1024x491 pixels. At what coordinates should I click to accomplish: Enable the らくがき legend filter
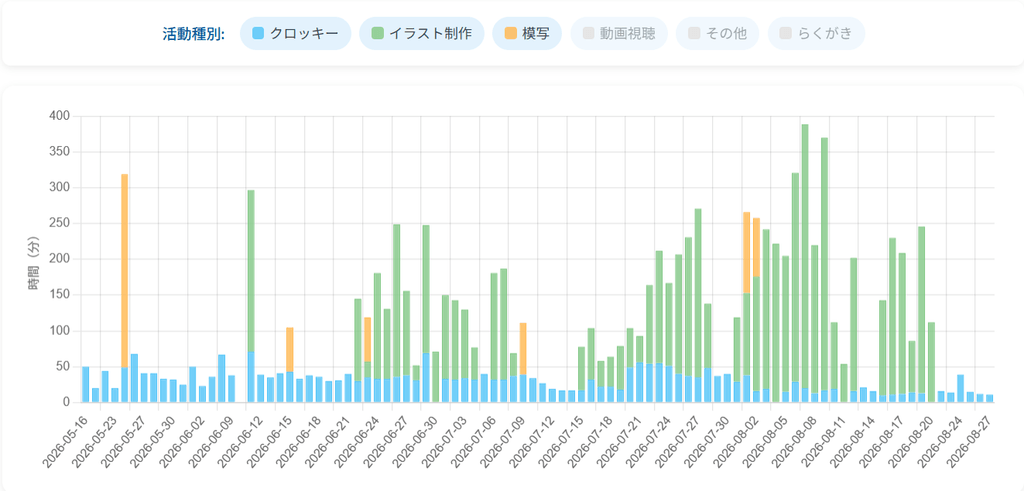click(x=816, y=33)
